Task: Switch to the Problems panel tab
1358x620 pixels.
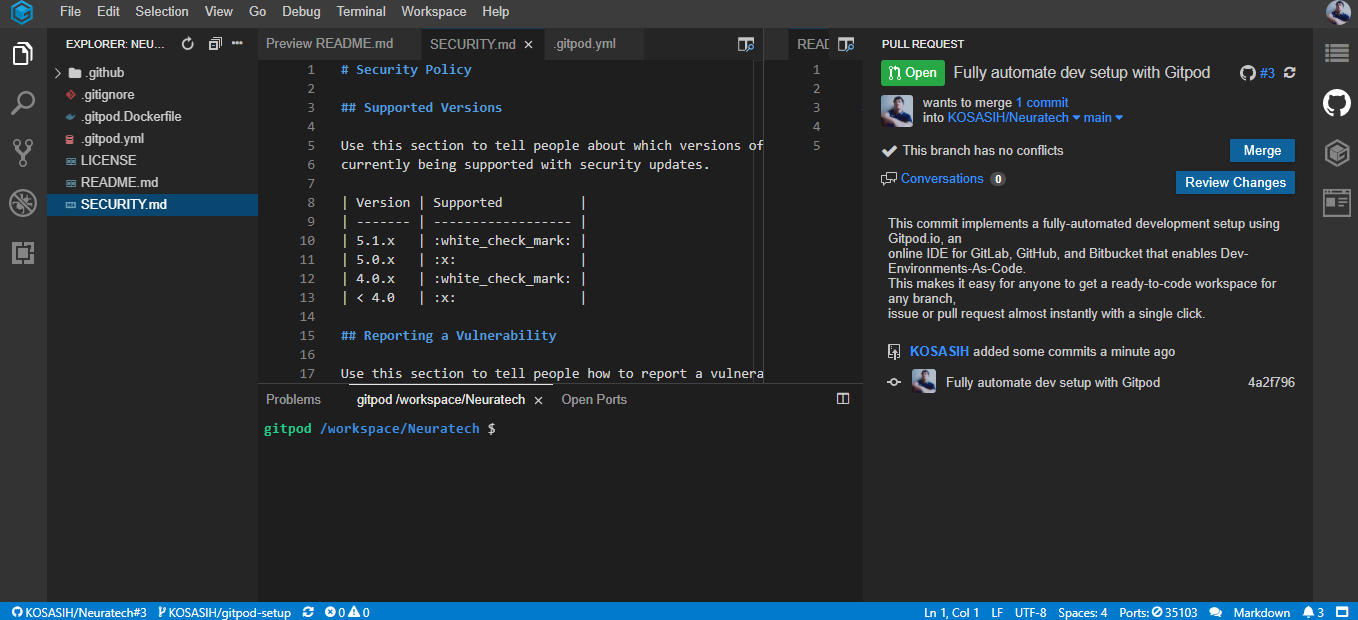Action: [x=293, y=399]
